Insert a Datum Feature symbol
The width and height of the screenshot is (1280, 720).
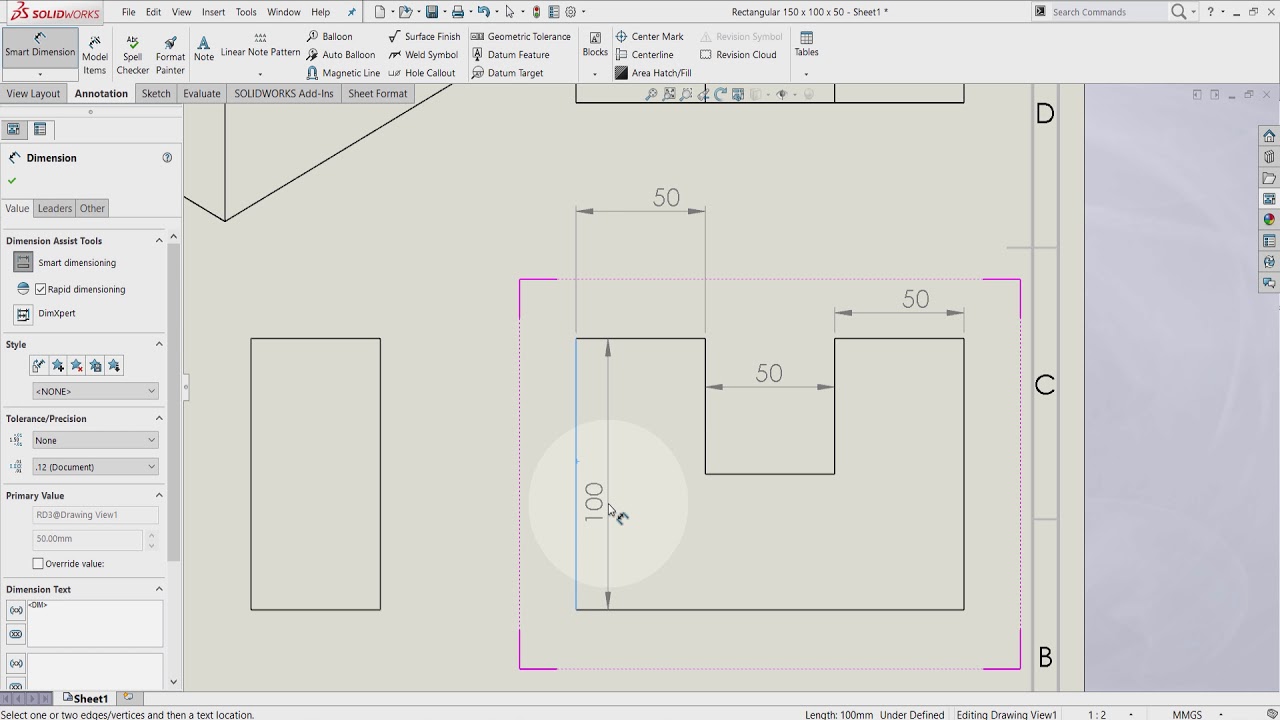click(510, 55)
